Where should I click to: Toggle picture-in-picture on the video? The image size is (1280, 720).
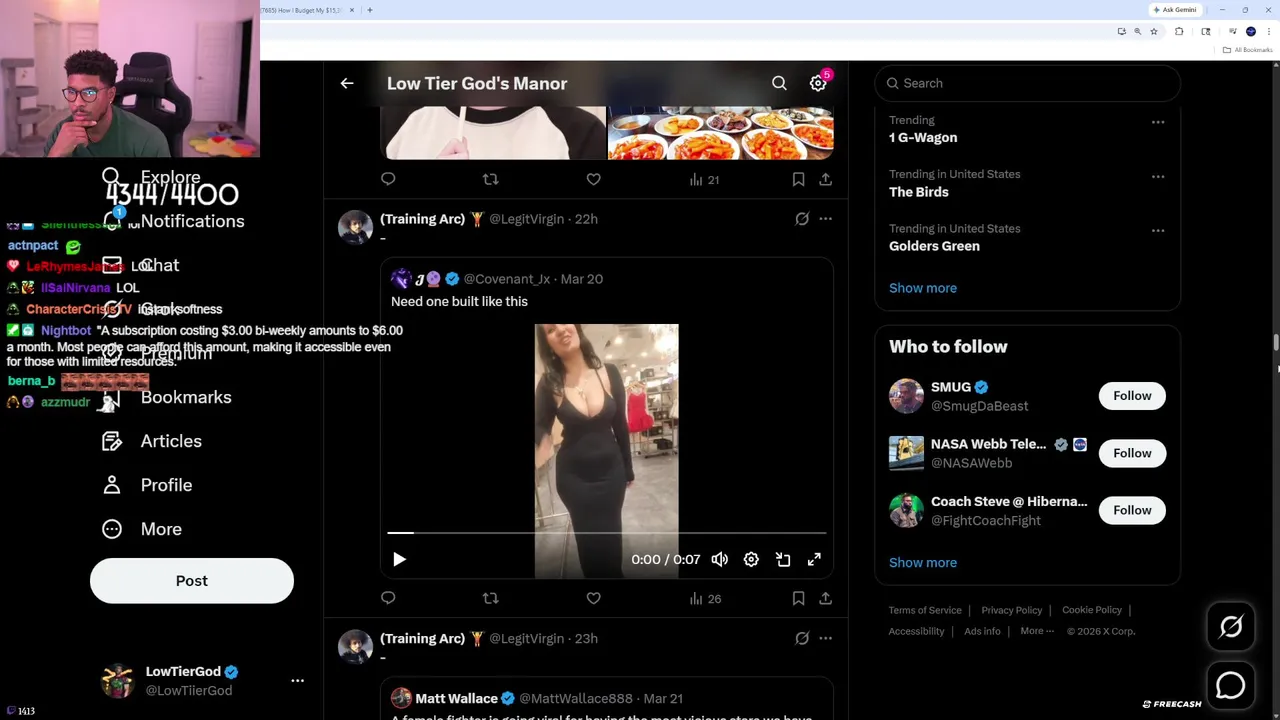click(x=783, y=560)
